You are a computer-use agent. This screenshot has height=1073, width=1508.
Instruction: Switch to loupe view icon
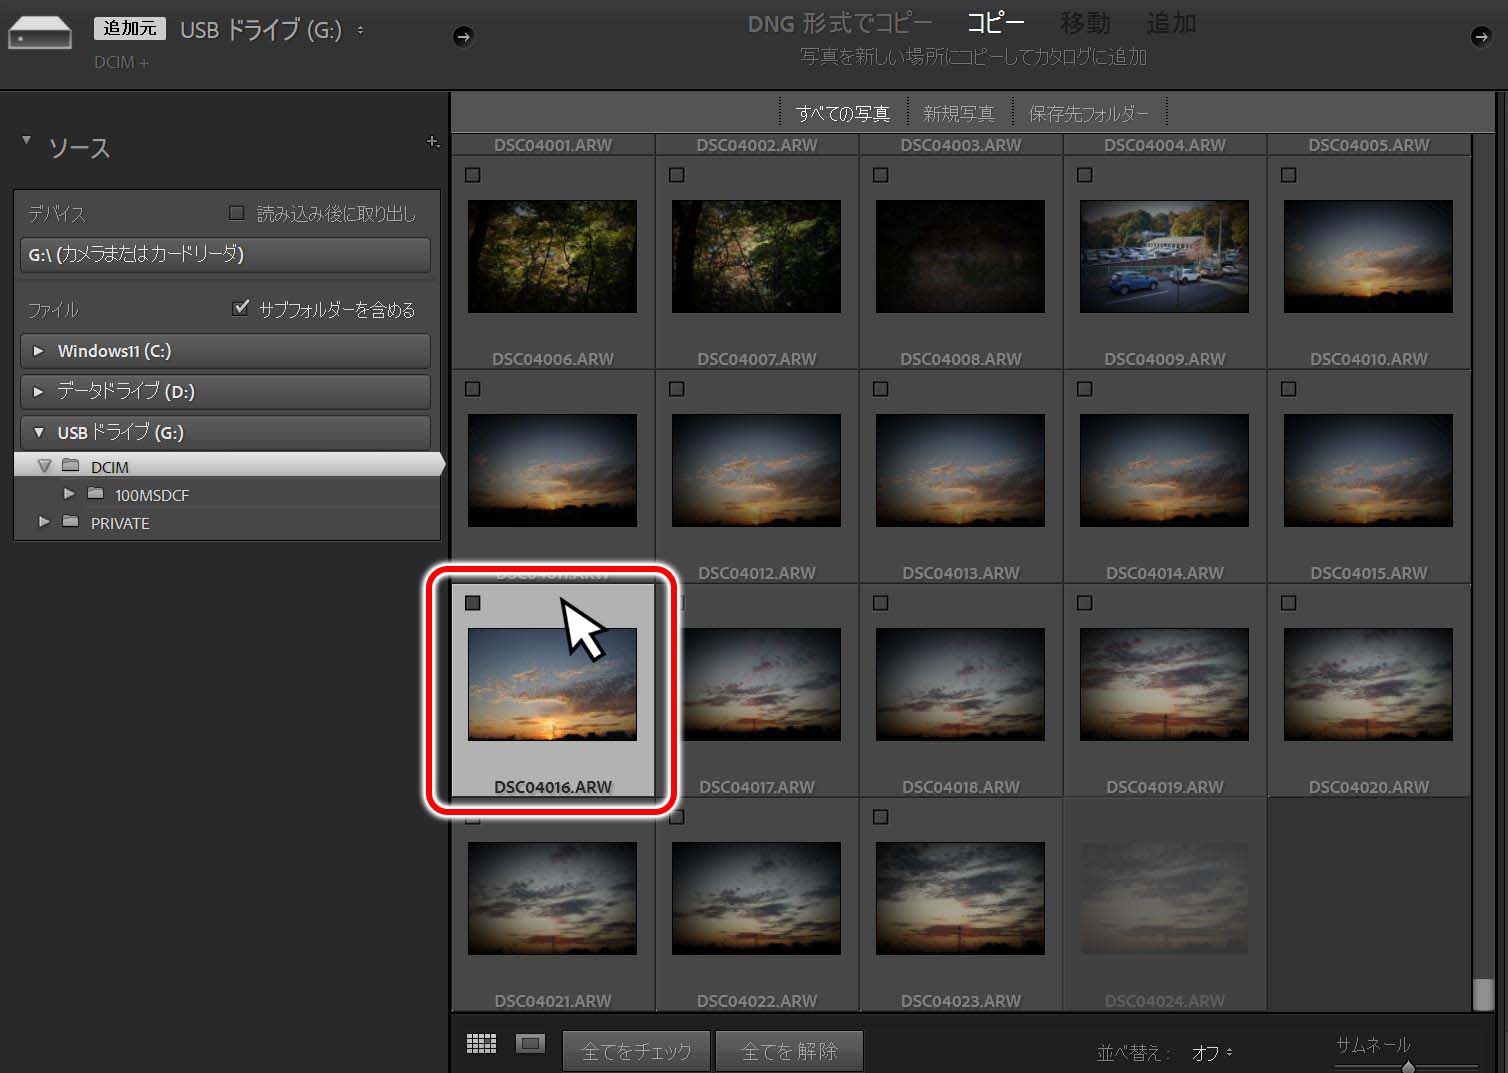pyautogui.click(x=530, y=1044)
